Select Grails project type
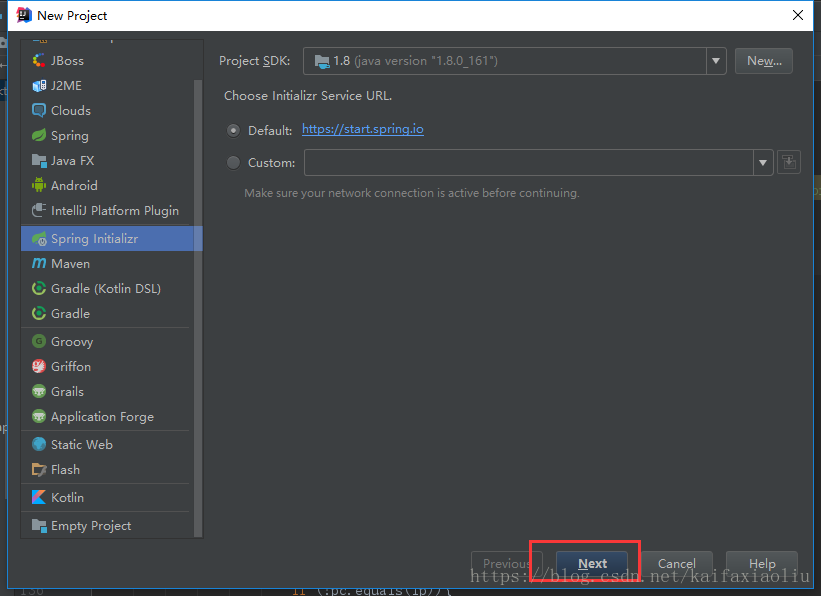The height and width of the screenshot is (596, 821). click(x=107, y=392)
